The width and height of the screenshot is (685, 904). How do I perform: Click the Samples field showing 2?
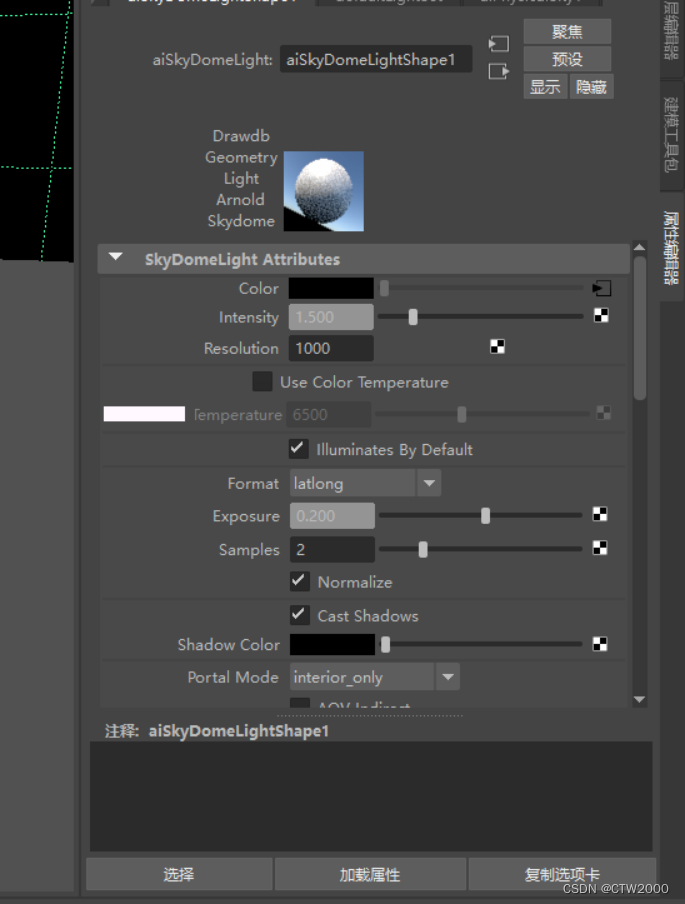coord(332,549)
